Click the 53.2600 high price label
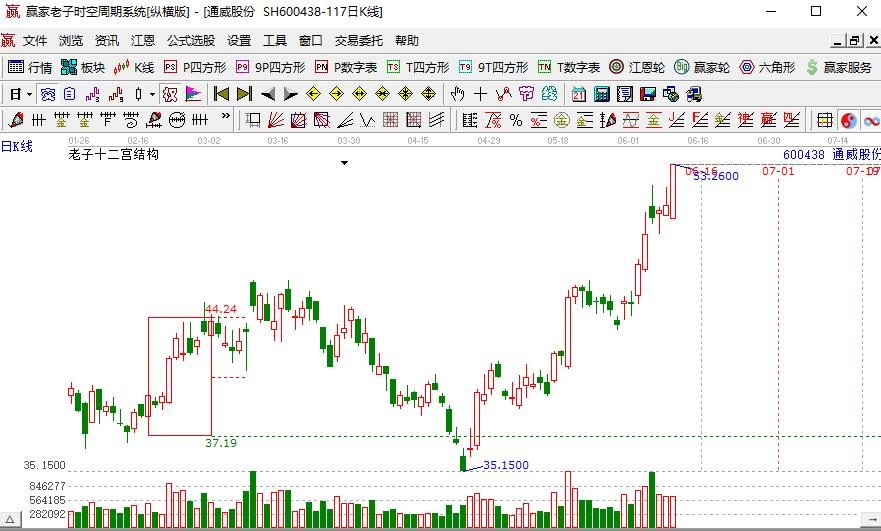Viewport: 881px width, 531px height. pyautogui.click(x=716, y=176)
